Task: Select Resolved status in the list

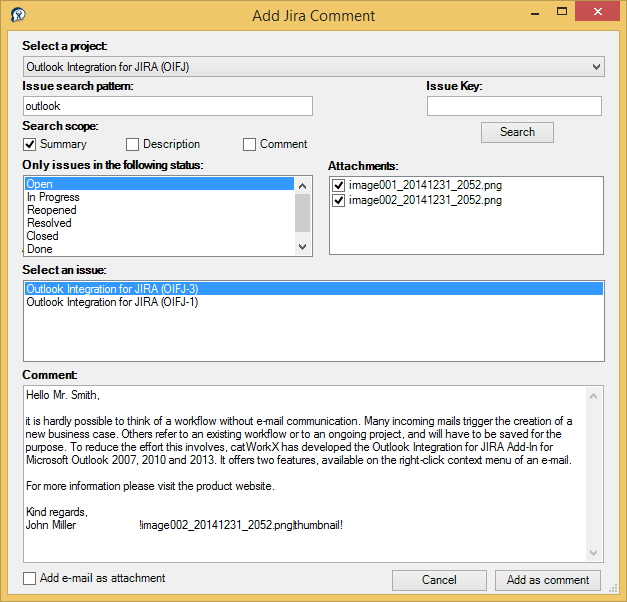Action: [x=49, y=223]
